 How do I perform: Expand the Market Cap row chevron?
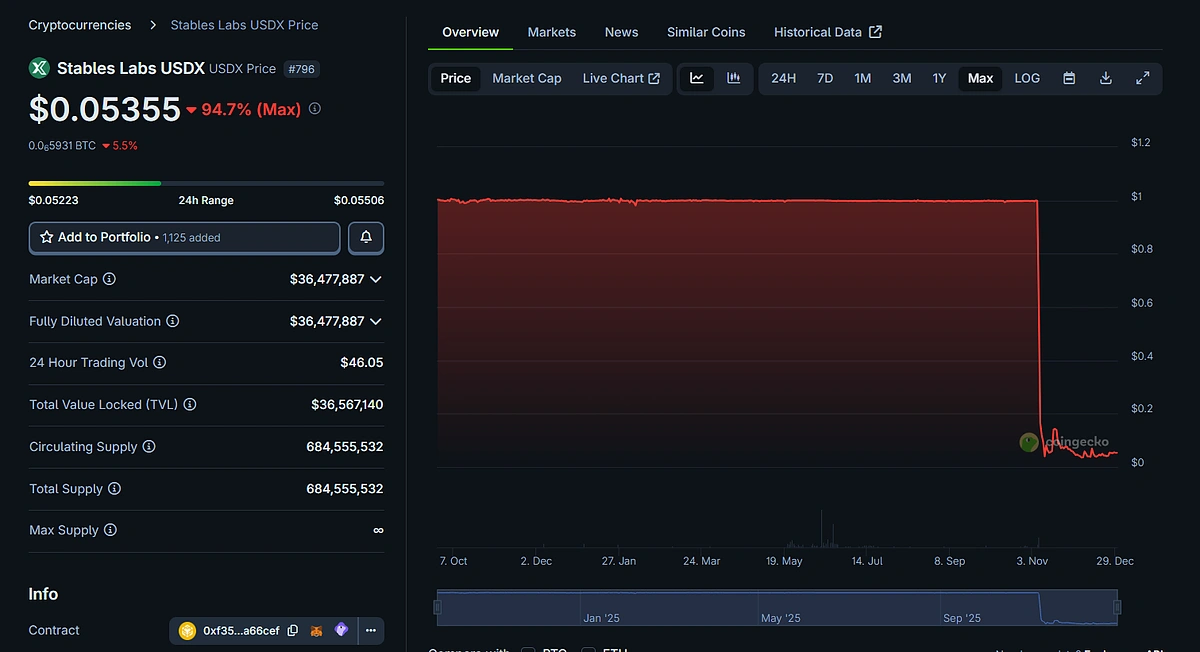[374, 279]
